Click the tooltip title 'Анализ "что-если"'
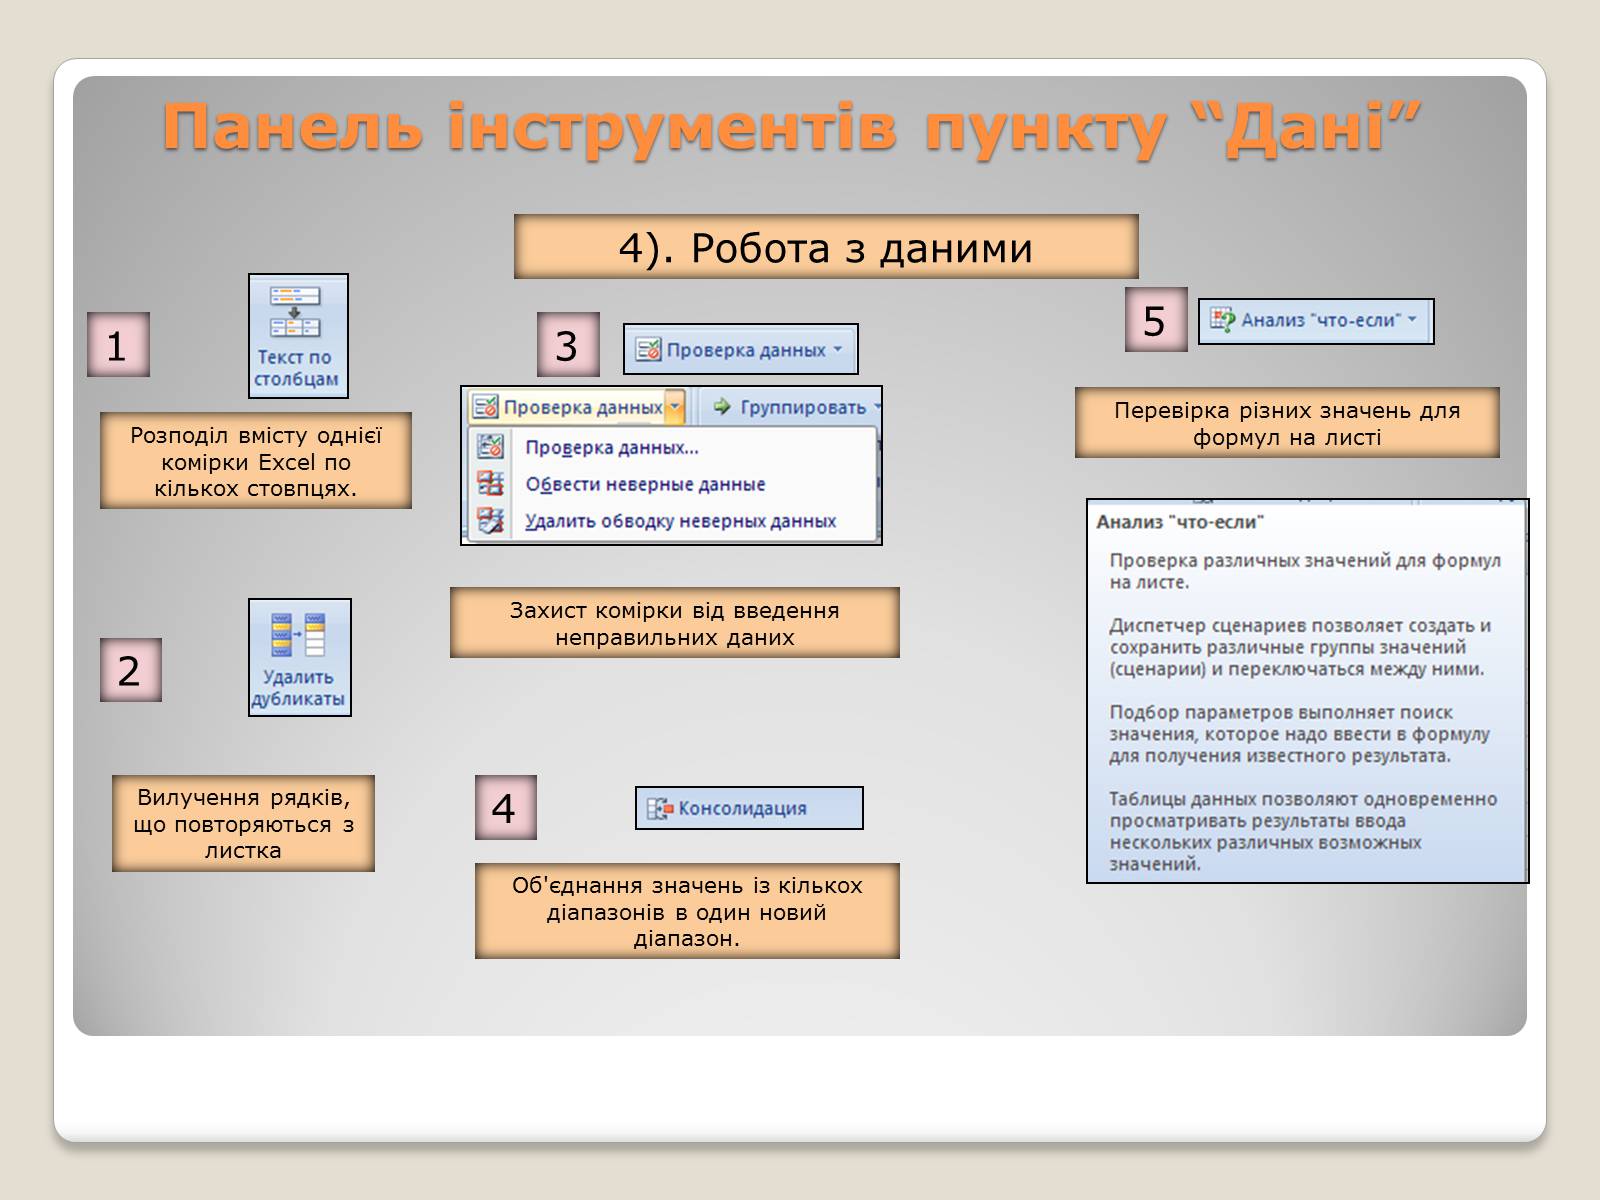 (x=1180, y=522)
